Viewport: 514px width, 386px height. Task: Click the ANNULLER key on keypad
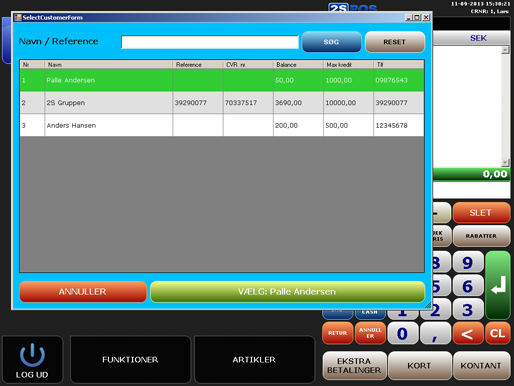coord(370,333)
